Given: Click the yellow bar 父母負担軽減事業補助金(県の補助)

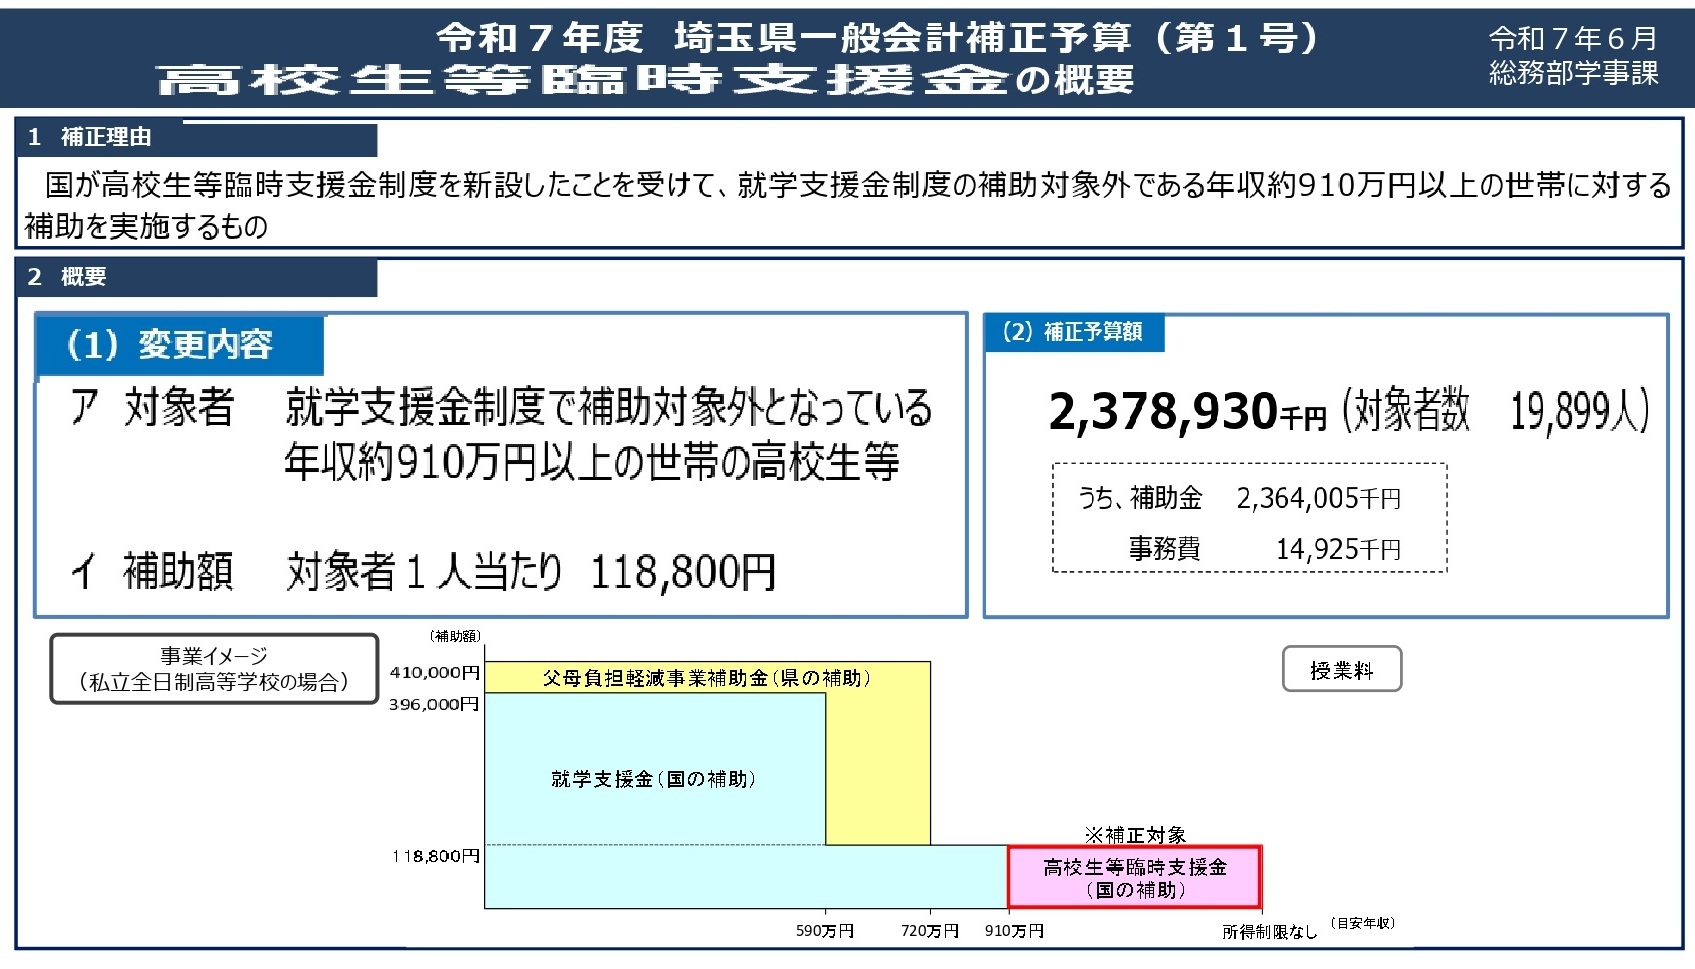Looking at the screenshot, I should 707,678.
